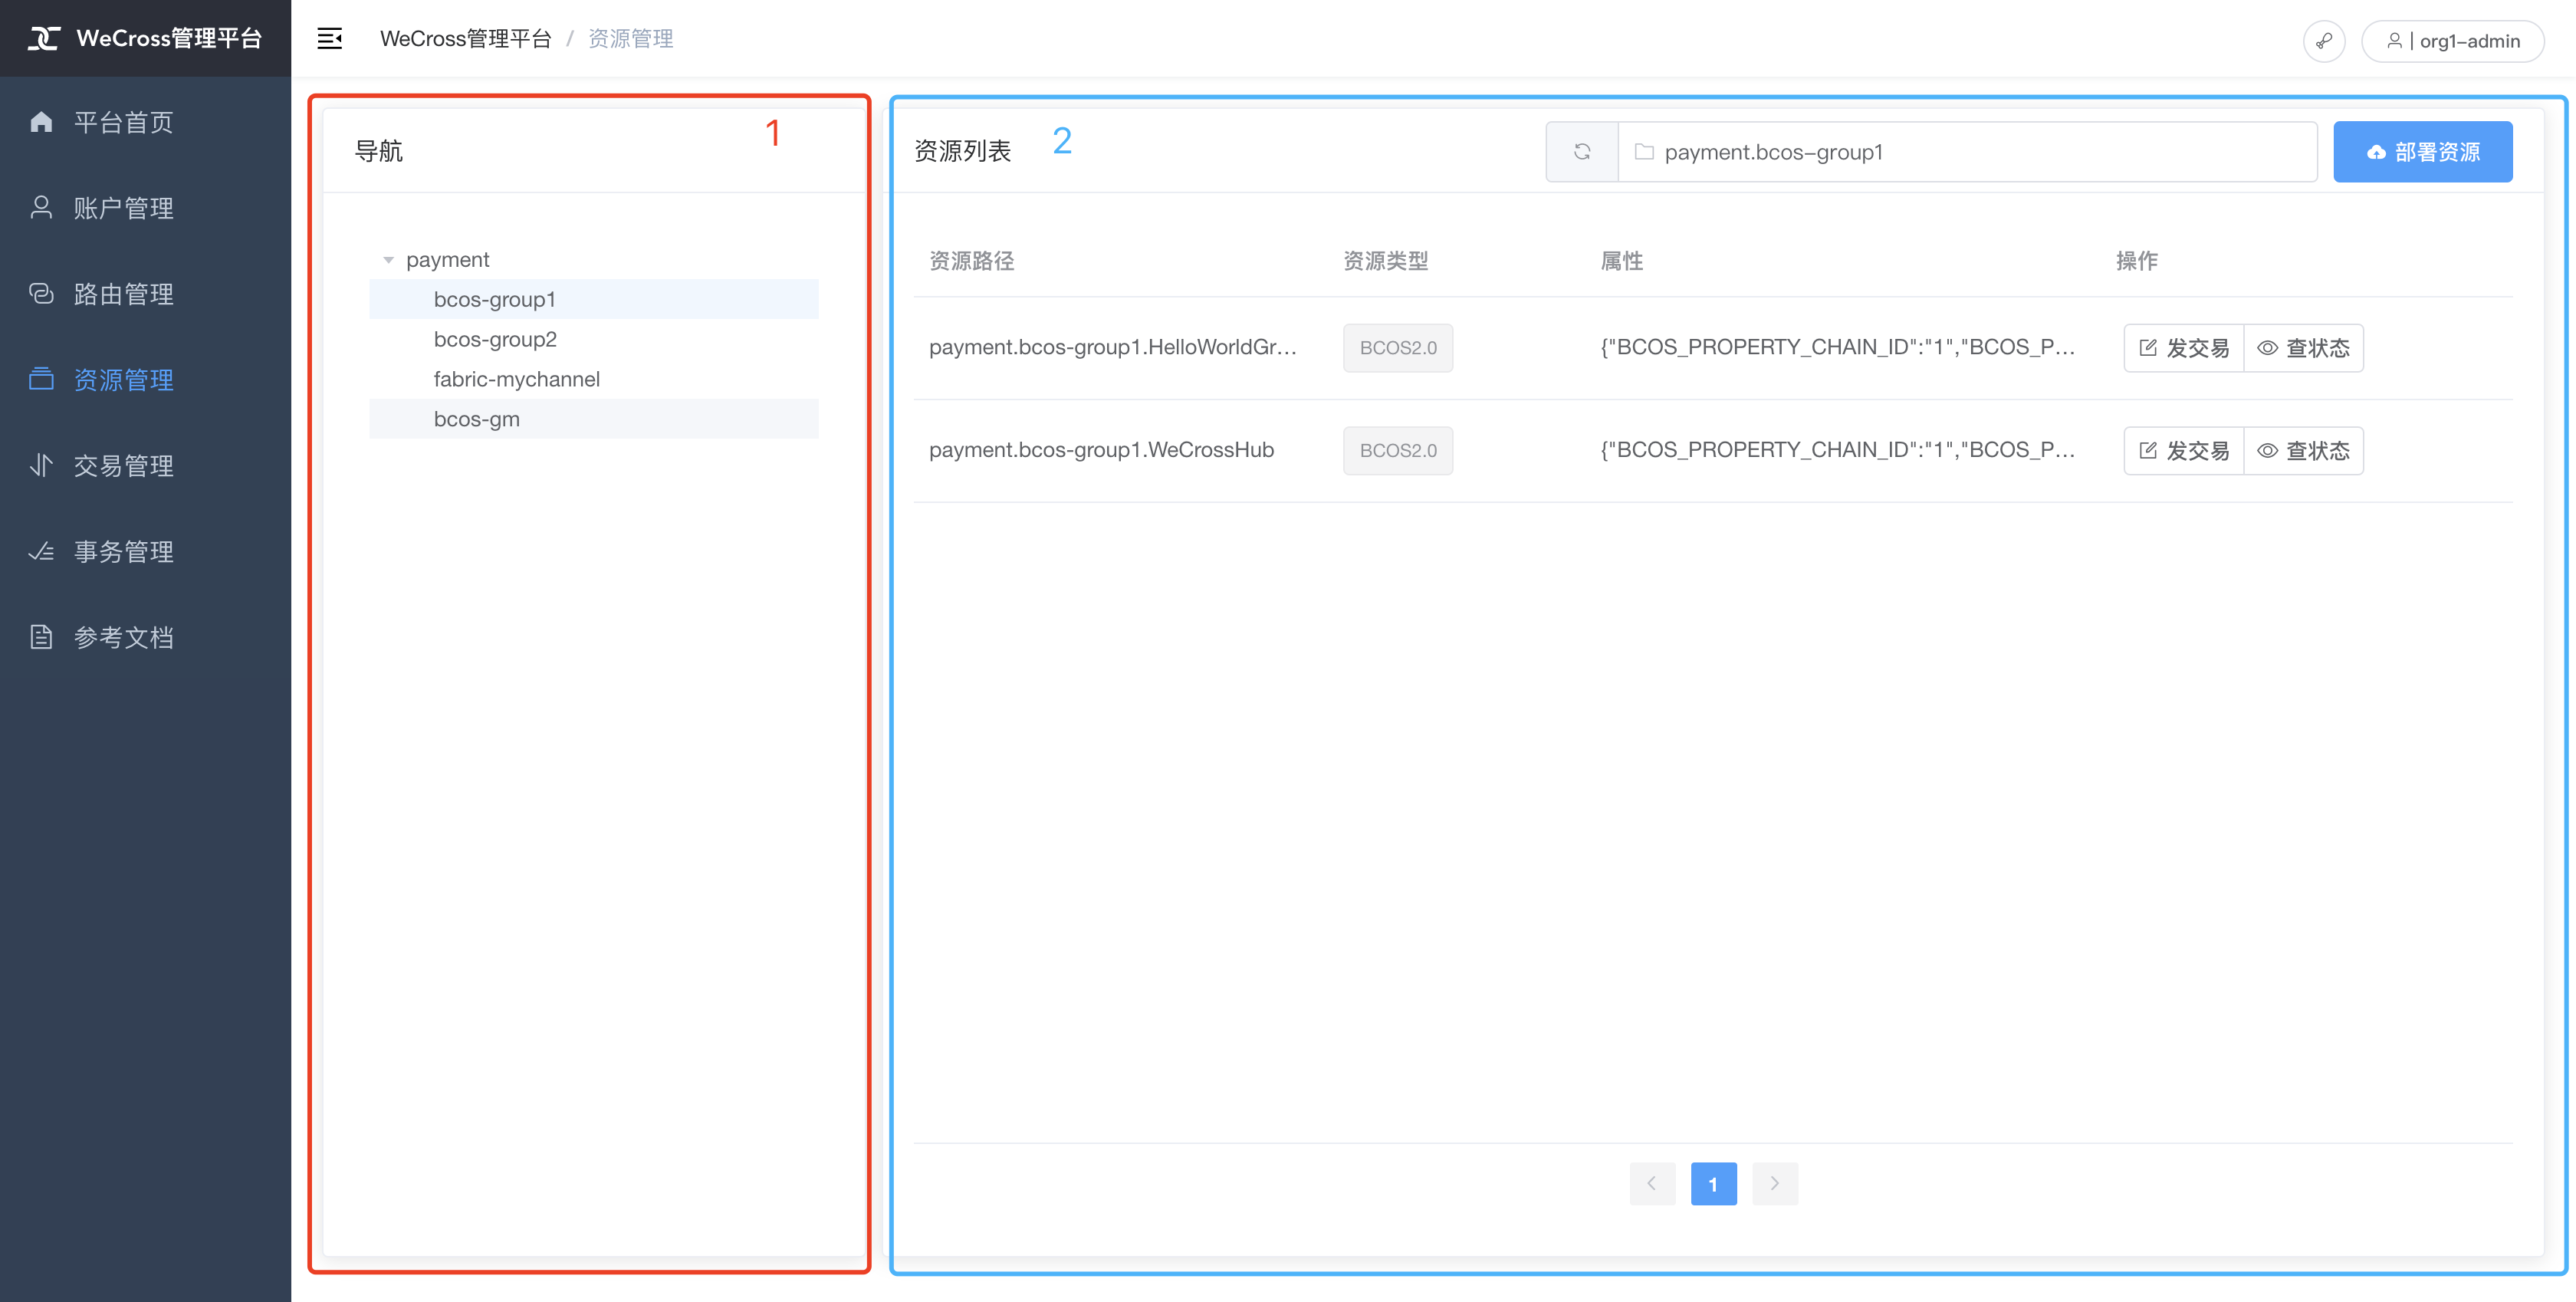The width and height of the screenshot is (2576, 1302).
Task: Toggle the sidebar collapse hamburger icon
Action: click(x=330, y=38)
